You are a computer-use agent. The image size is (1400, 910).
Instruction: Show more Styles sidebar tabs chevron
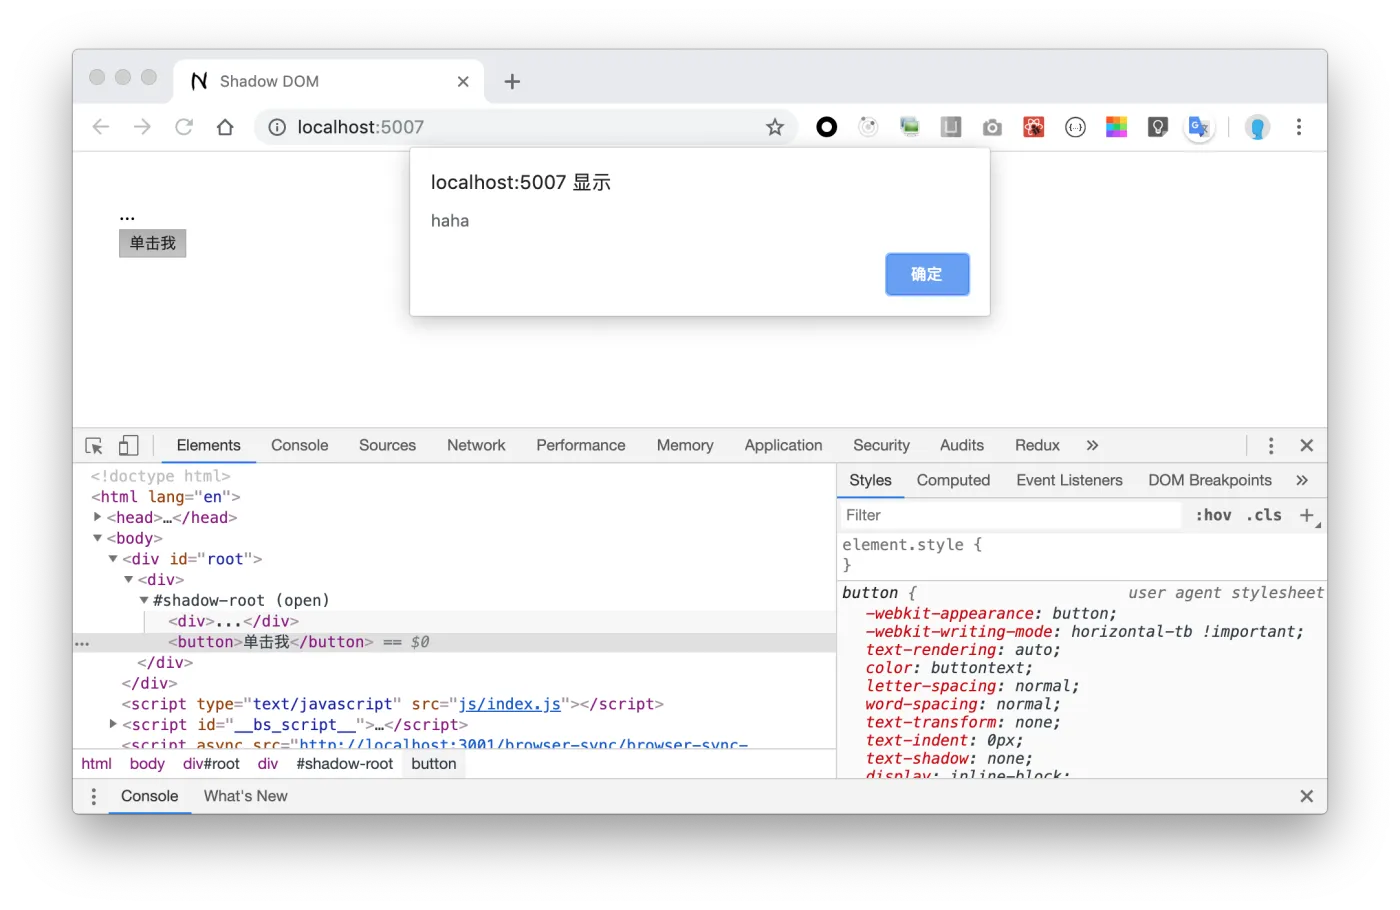coord(1302,481)
